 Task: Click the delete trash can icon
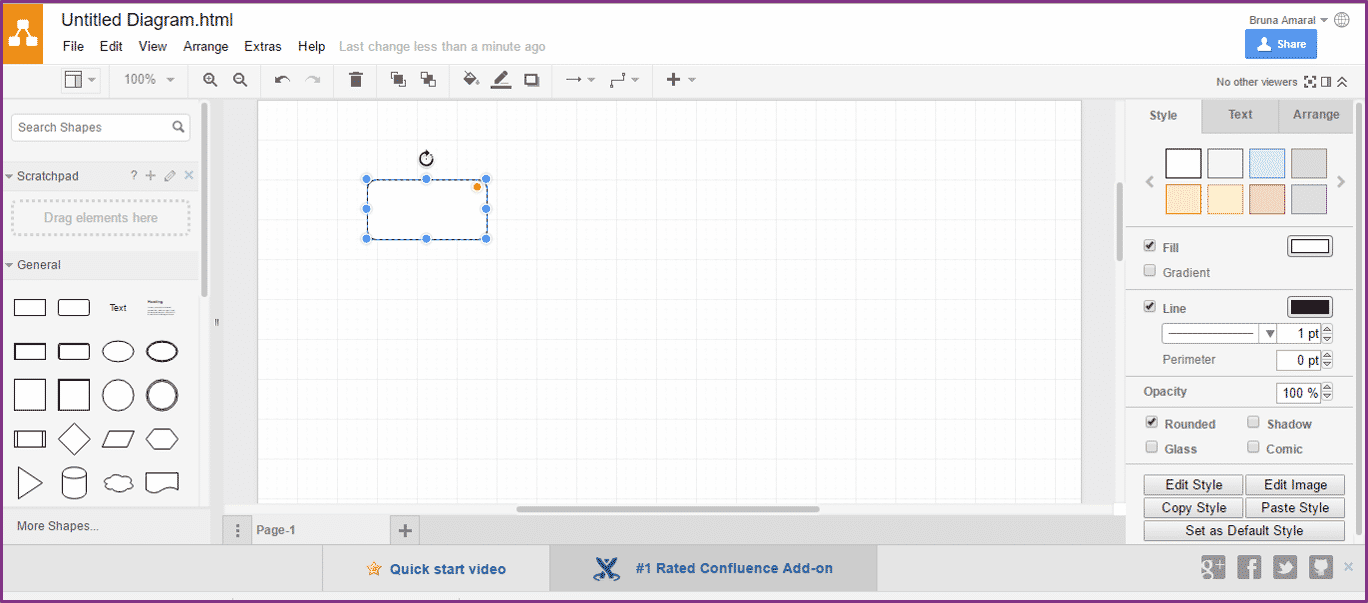point(355,80)
